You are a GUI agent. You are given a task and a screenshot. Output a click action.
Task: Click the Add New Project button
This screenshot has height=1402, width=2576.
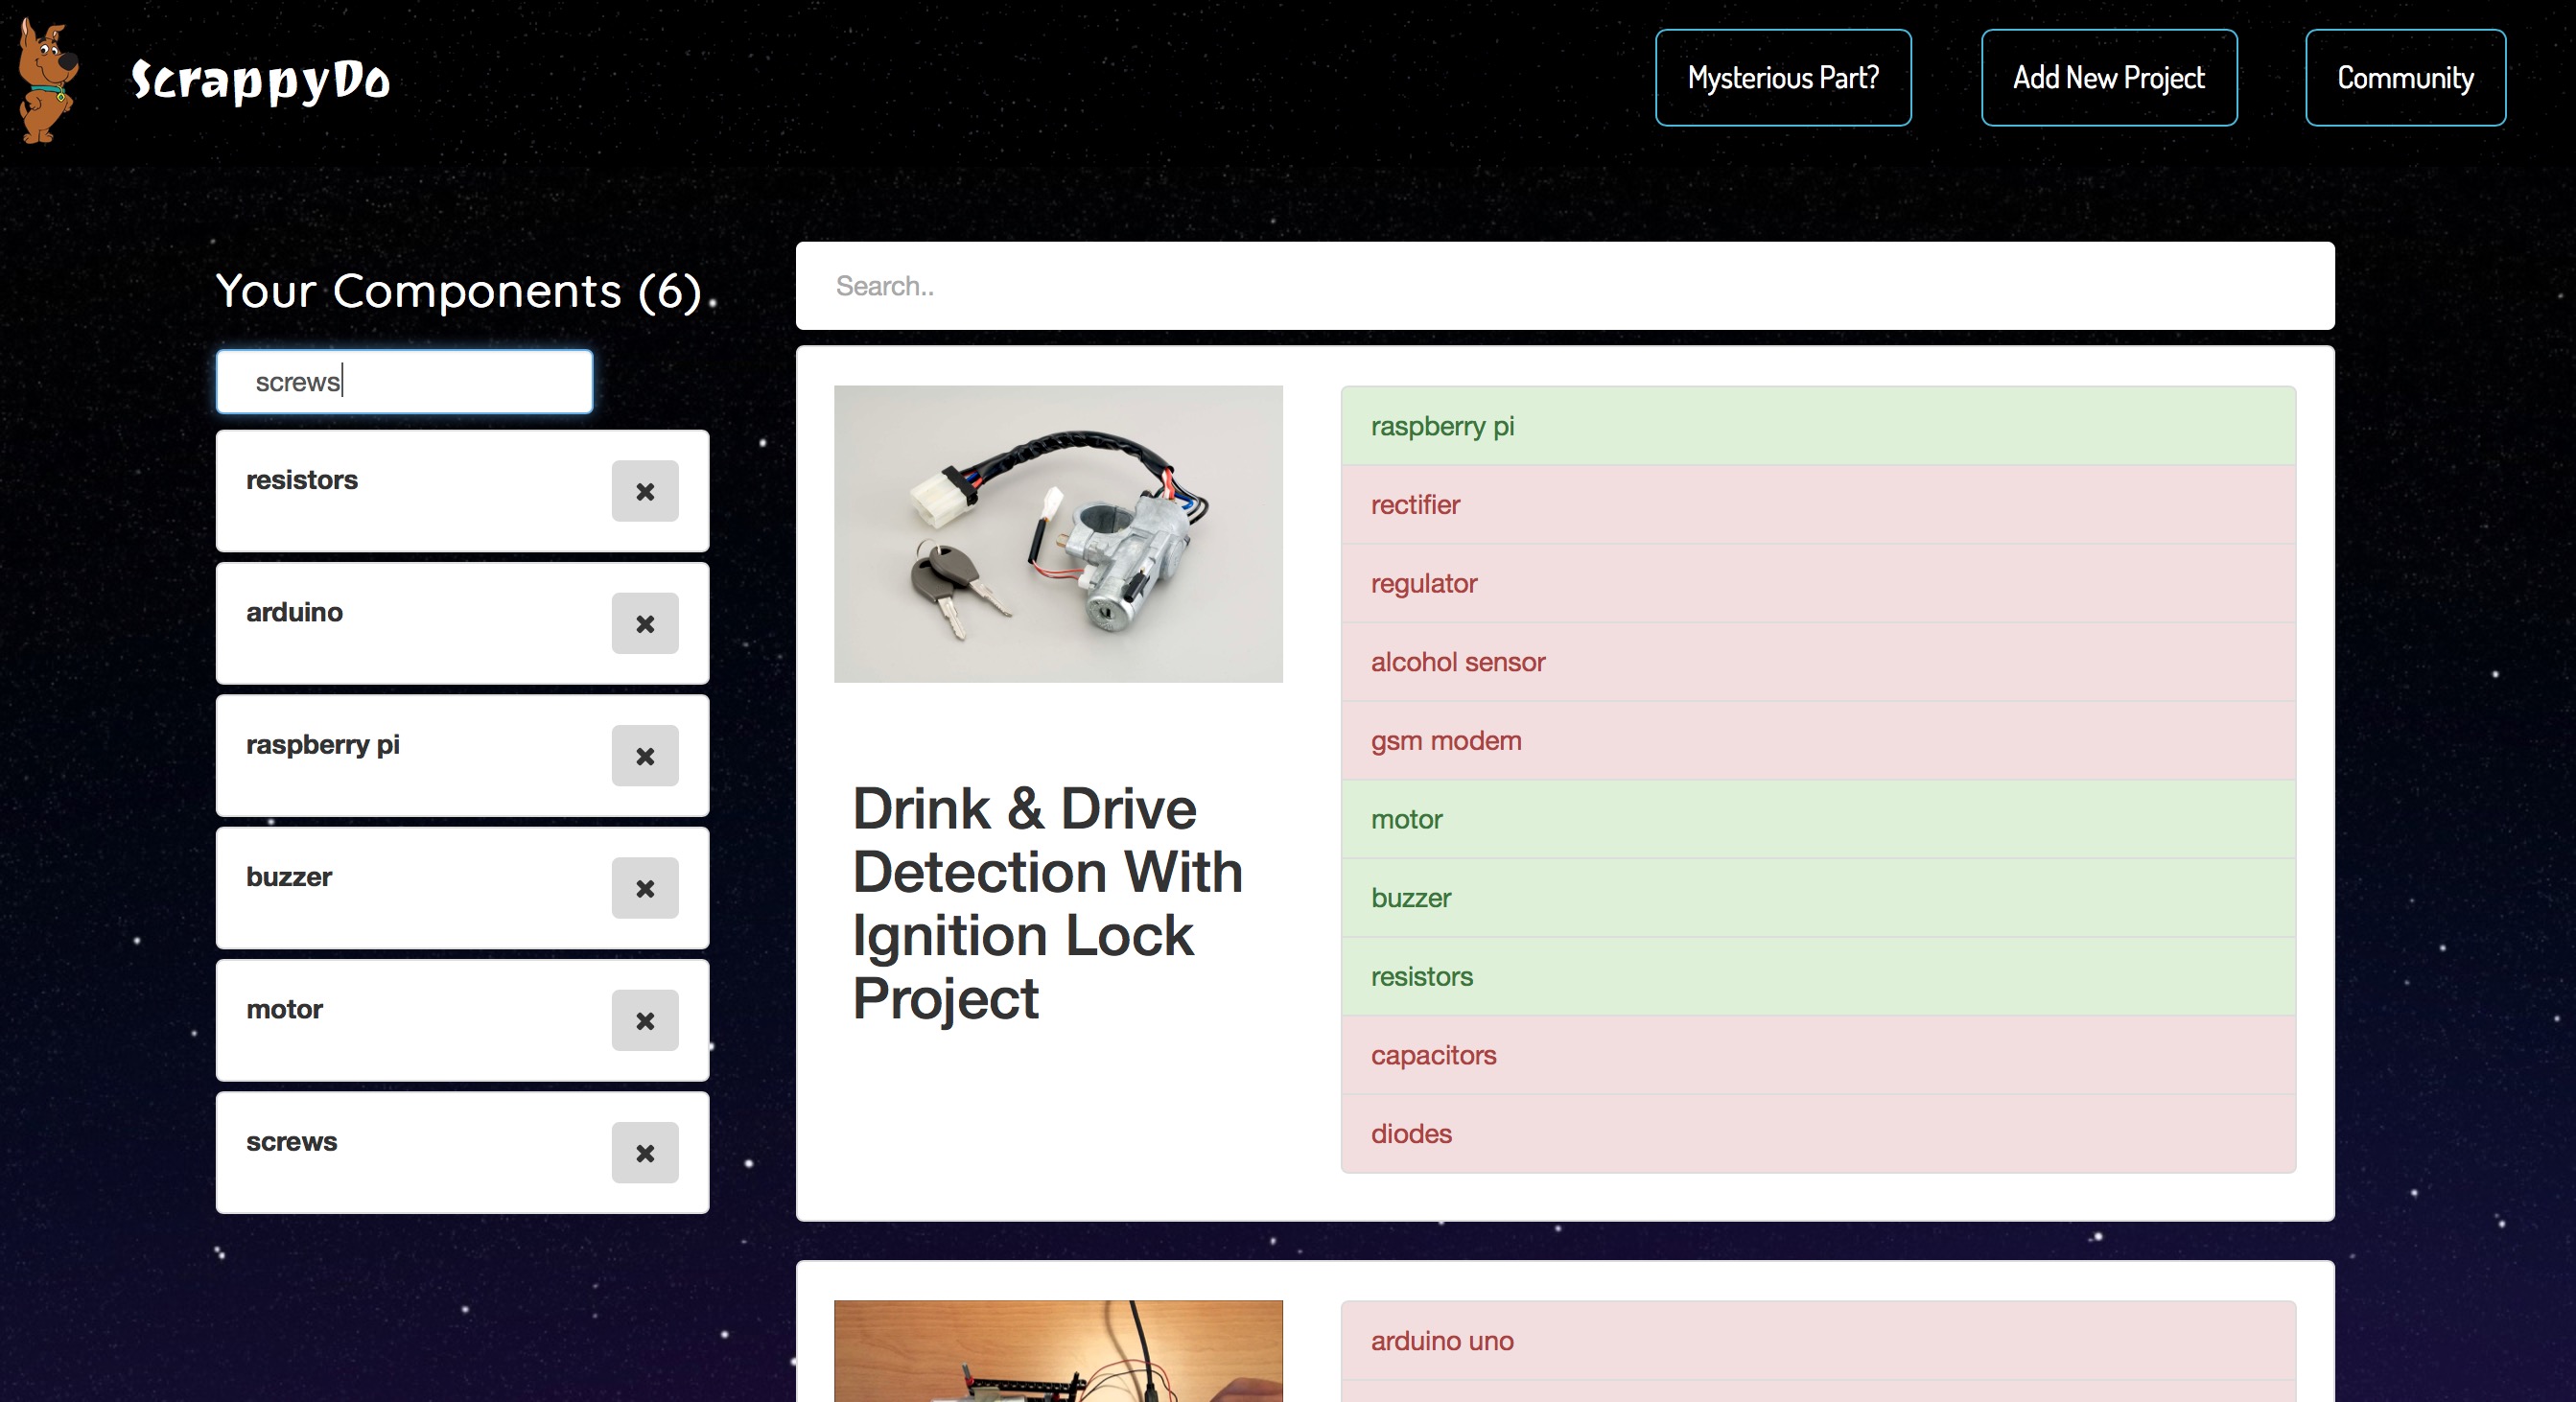coord(2108,78)
